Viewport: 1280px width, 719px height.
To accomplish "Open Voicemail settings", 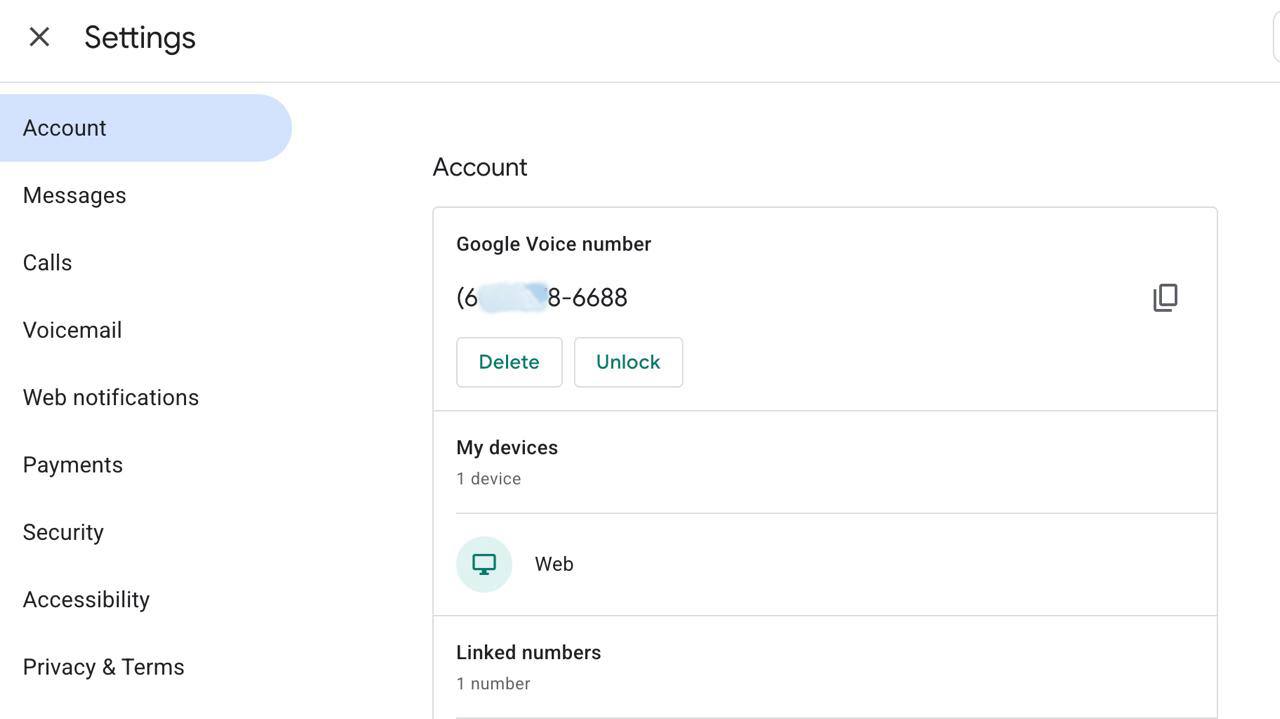I will [x=72, y=330].
